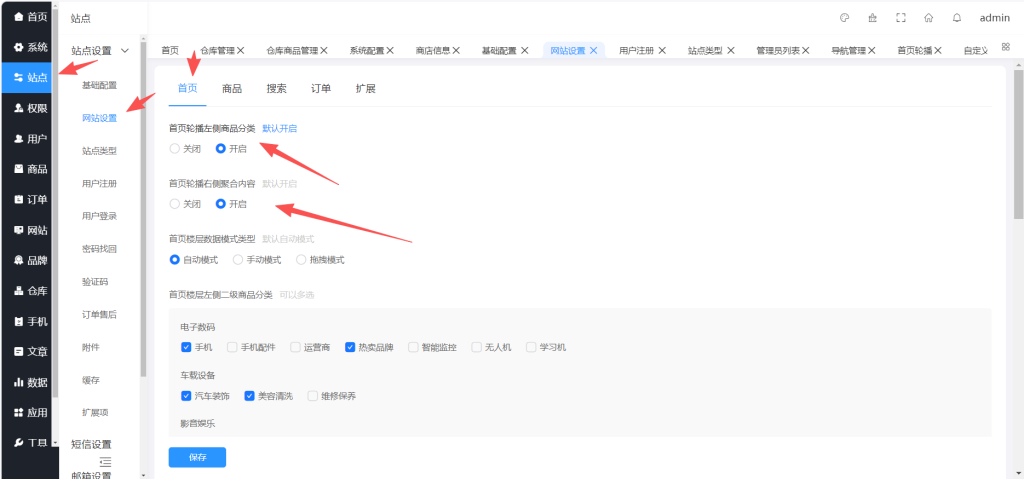Collapse the submenu with the fold icon
Viewport: 1024px width, 479px height.
point(105,462)
